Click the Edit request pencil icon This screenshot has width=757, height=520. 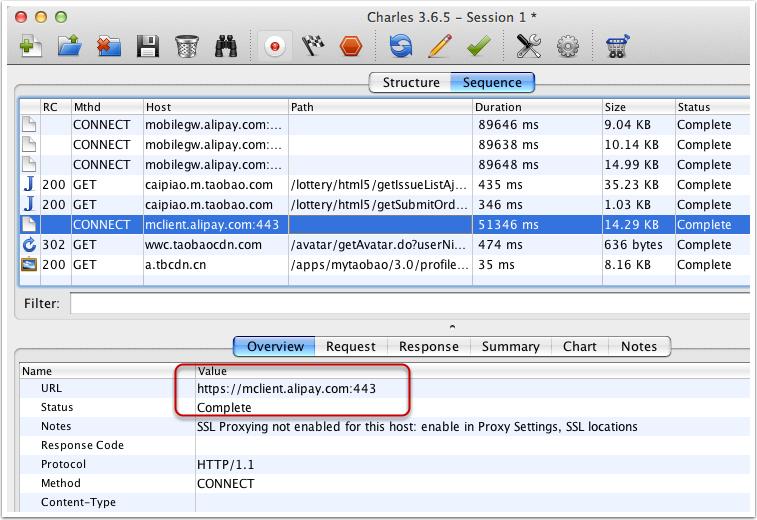[439, 46]
